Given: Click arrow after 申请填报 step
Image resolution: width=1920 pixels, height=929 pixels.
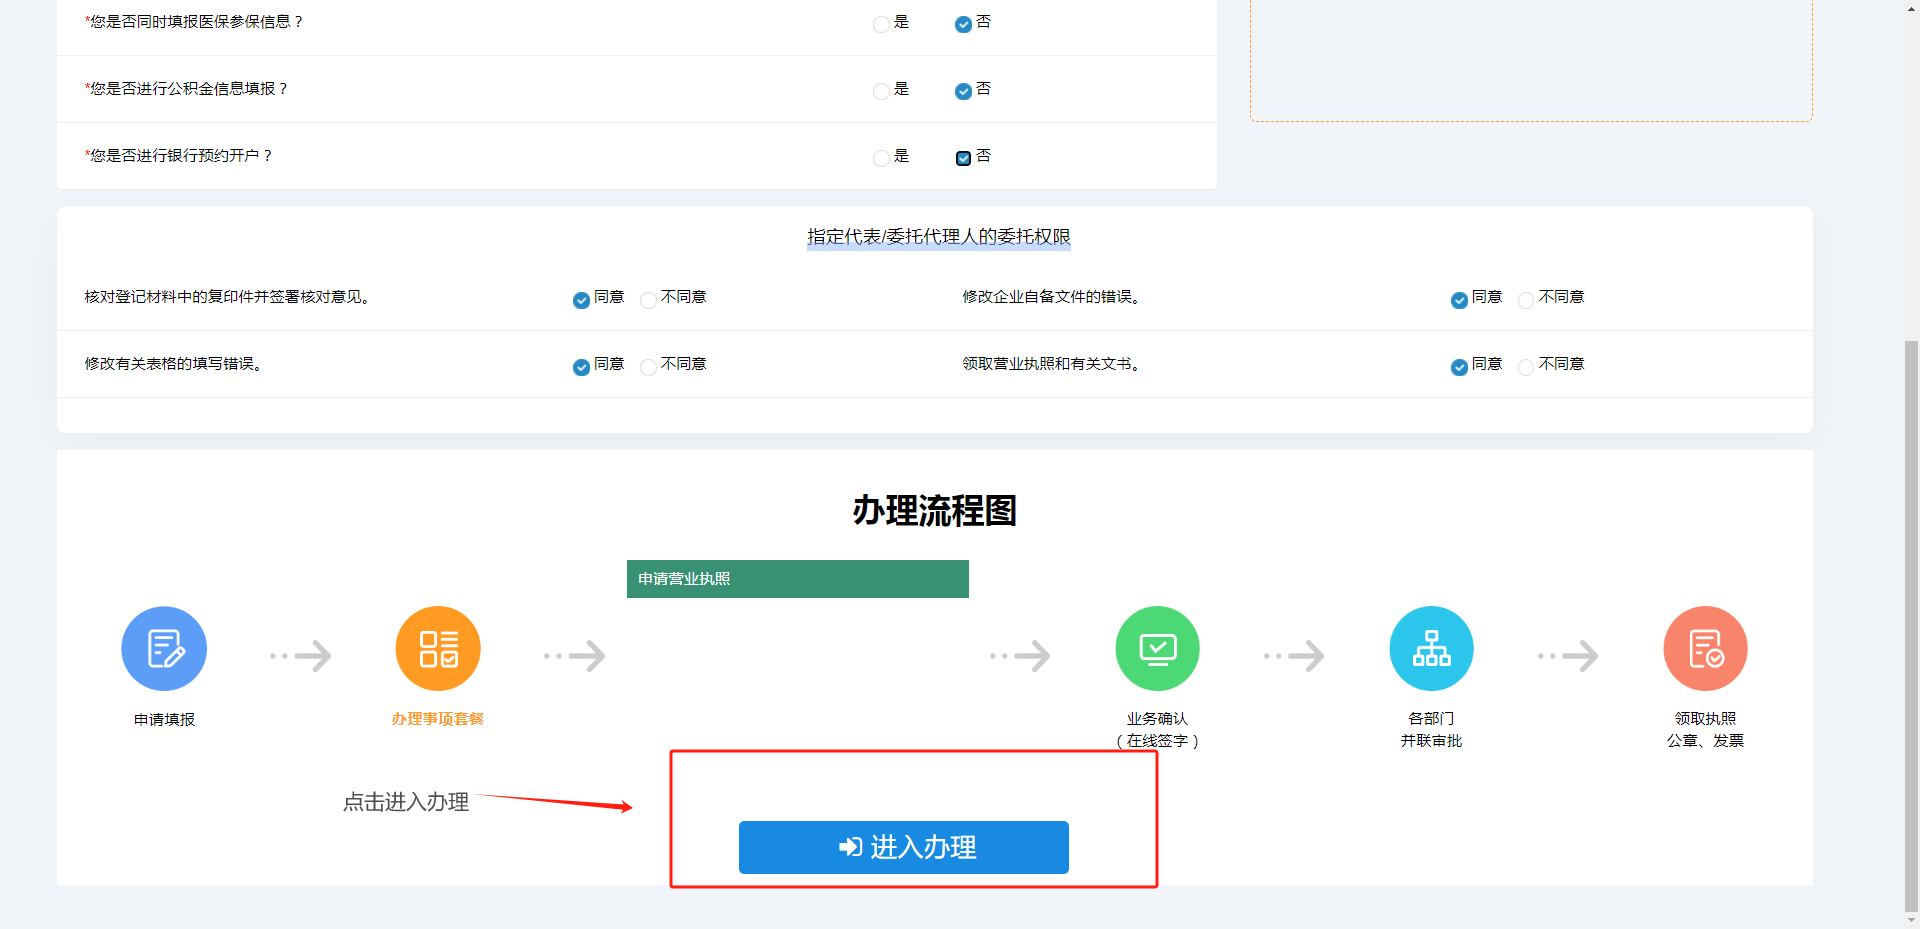Looking at the screenshot, I should 301,656.
